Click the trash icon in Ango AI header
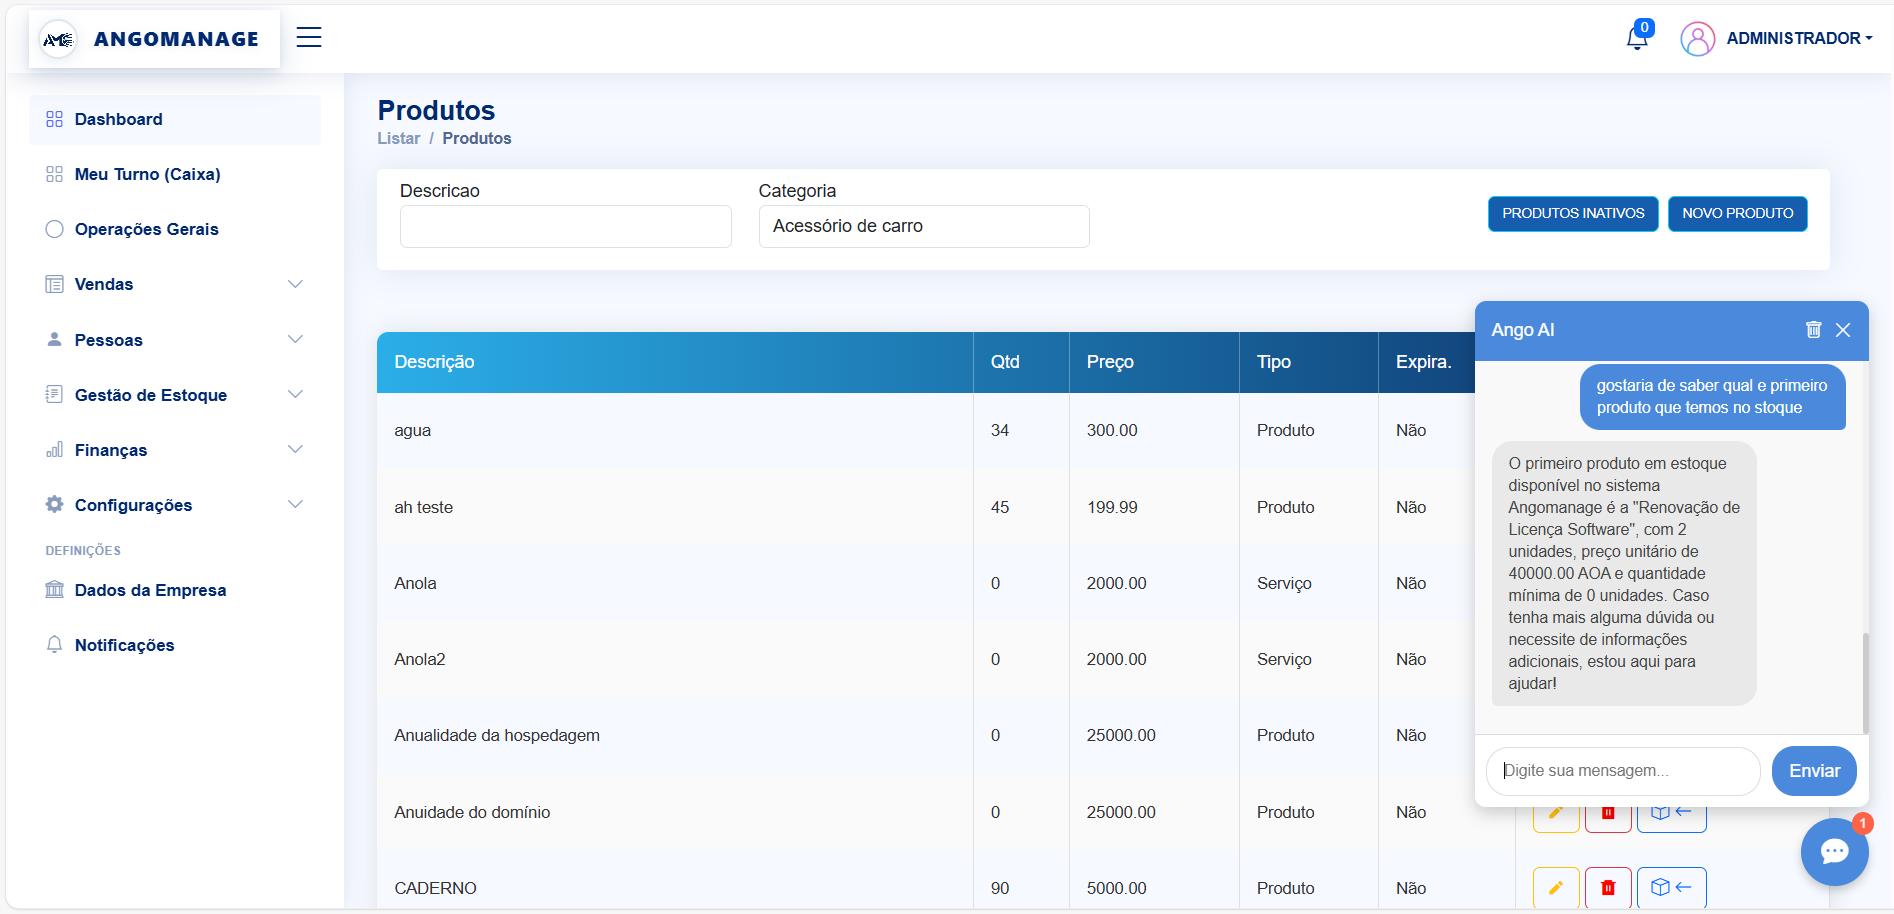Viewport: 1894px width, 914px height. pyautogui.click(x=1813, y=330)
